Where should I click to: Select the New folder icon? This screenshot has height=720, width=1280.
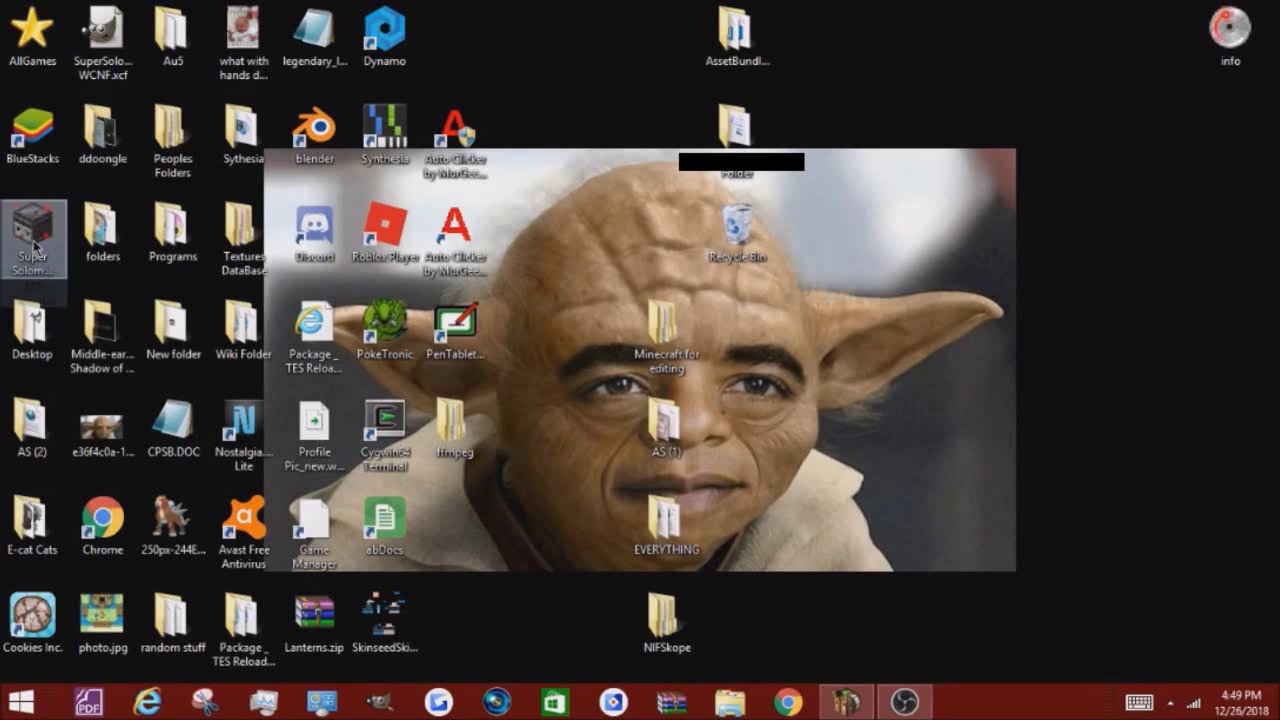(x=173, y=331)
